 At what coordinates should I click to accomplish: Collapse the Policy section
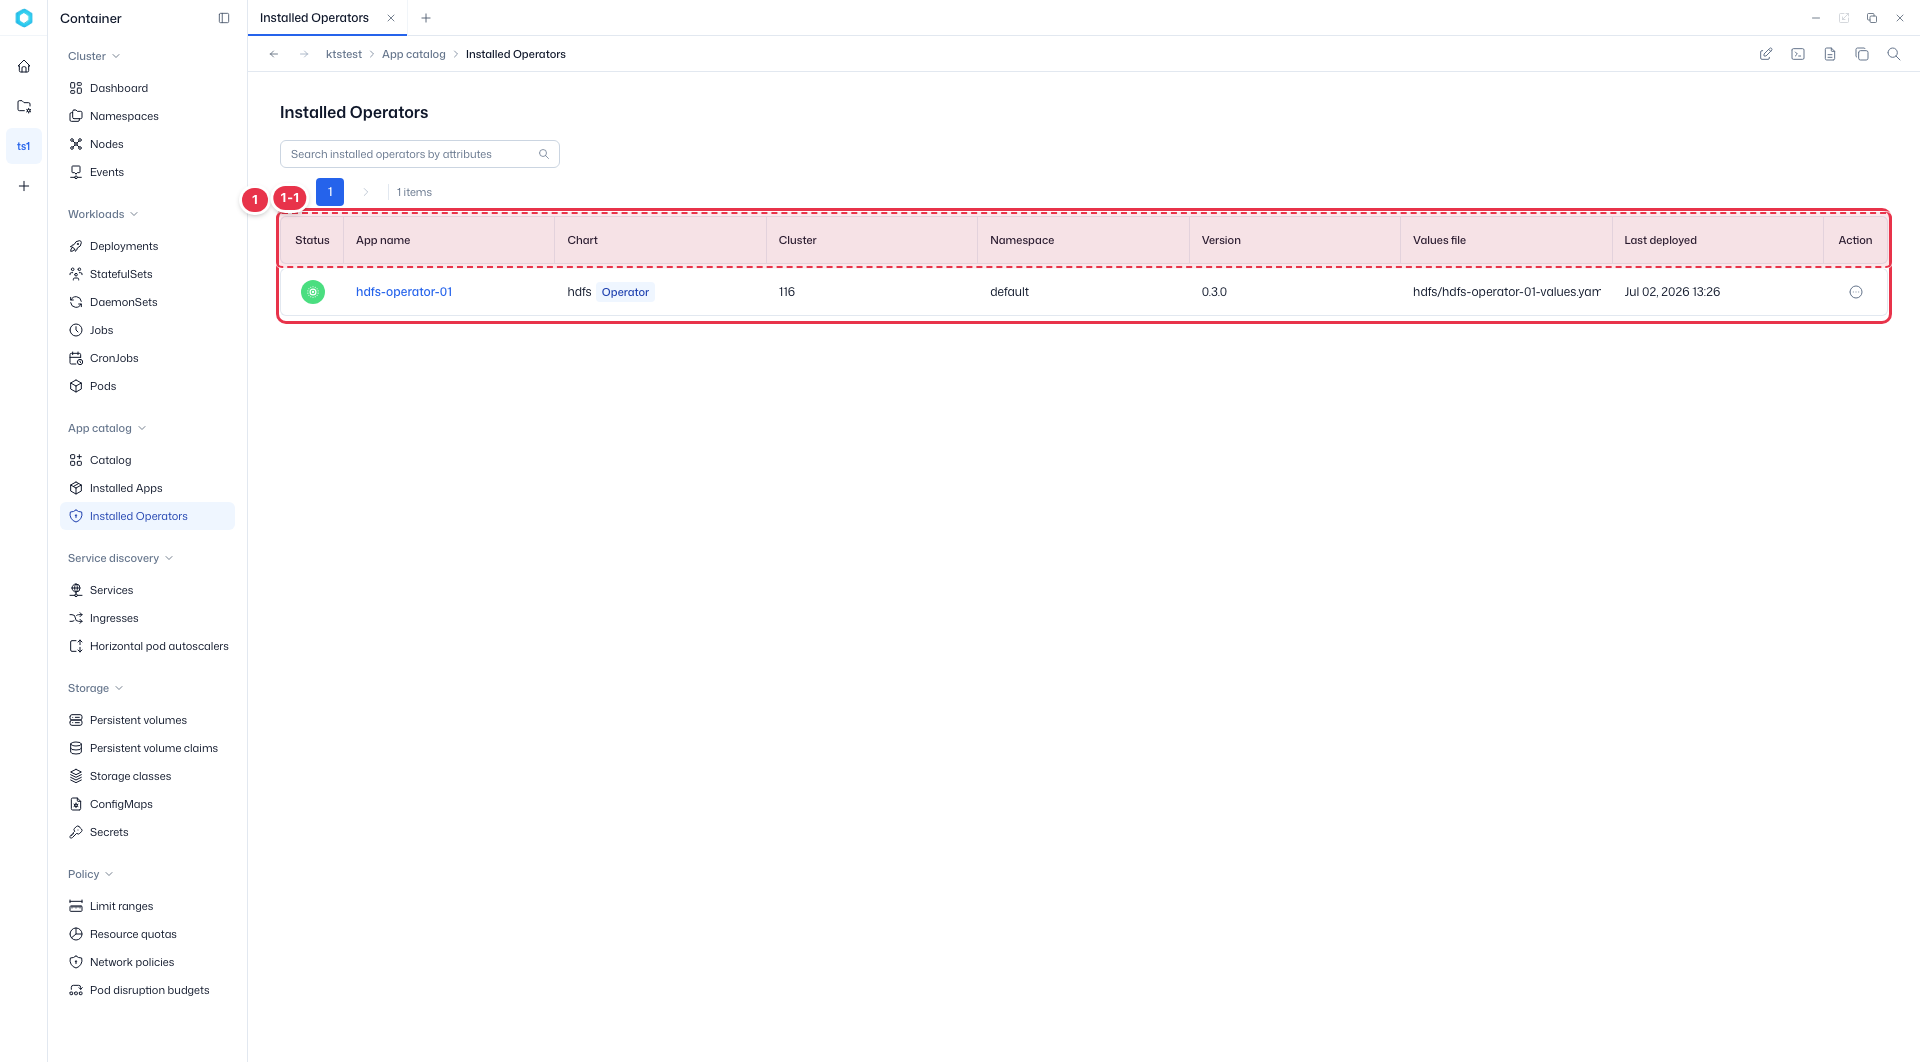[91, 874]
